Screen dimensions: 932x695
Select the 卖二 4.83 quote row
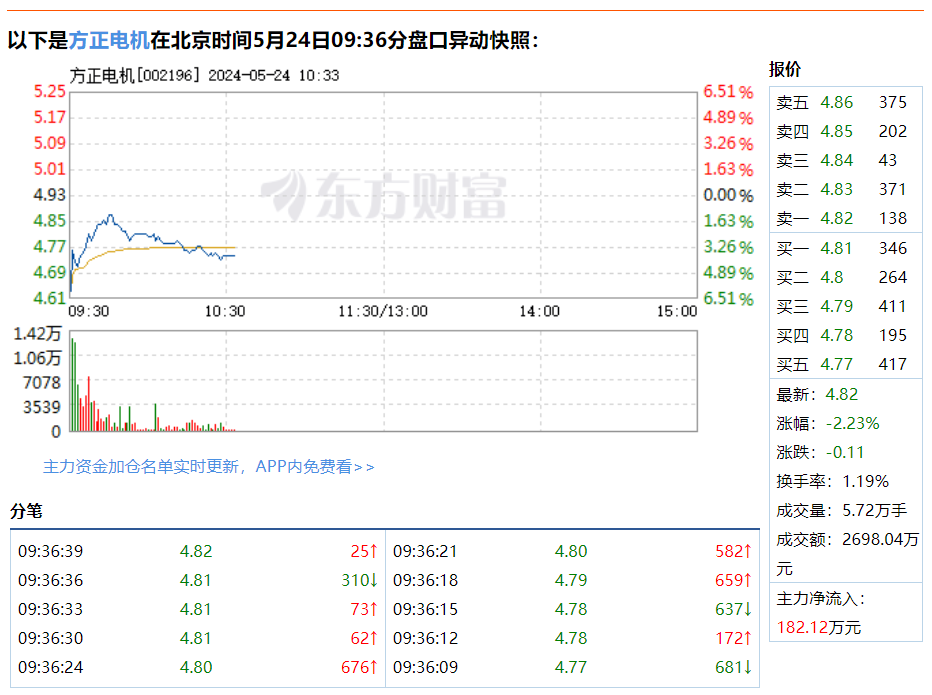pyautogui.click(x=845, y=190)
